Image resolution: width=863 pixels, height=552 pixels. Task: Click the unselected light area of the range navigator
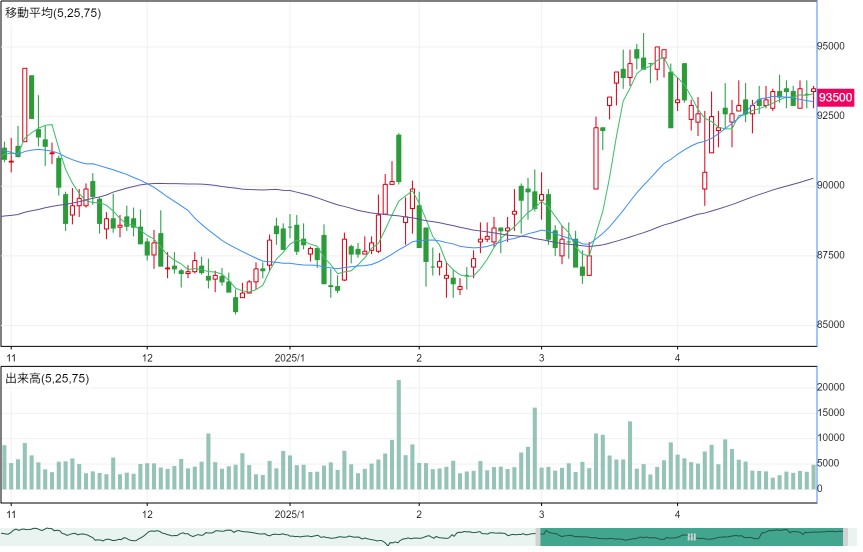pos(268,537)
